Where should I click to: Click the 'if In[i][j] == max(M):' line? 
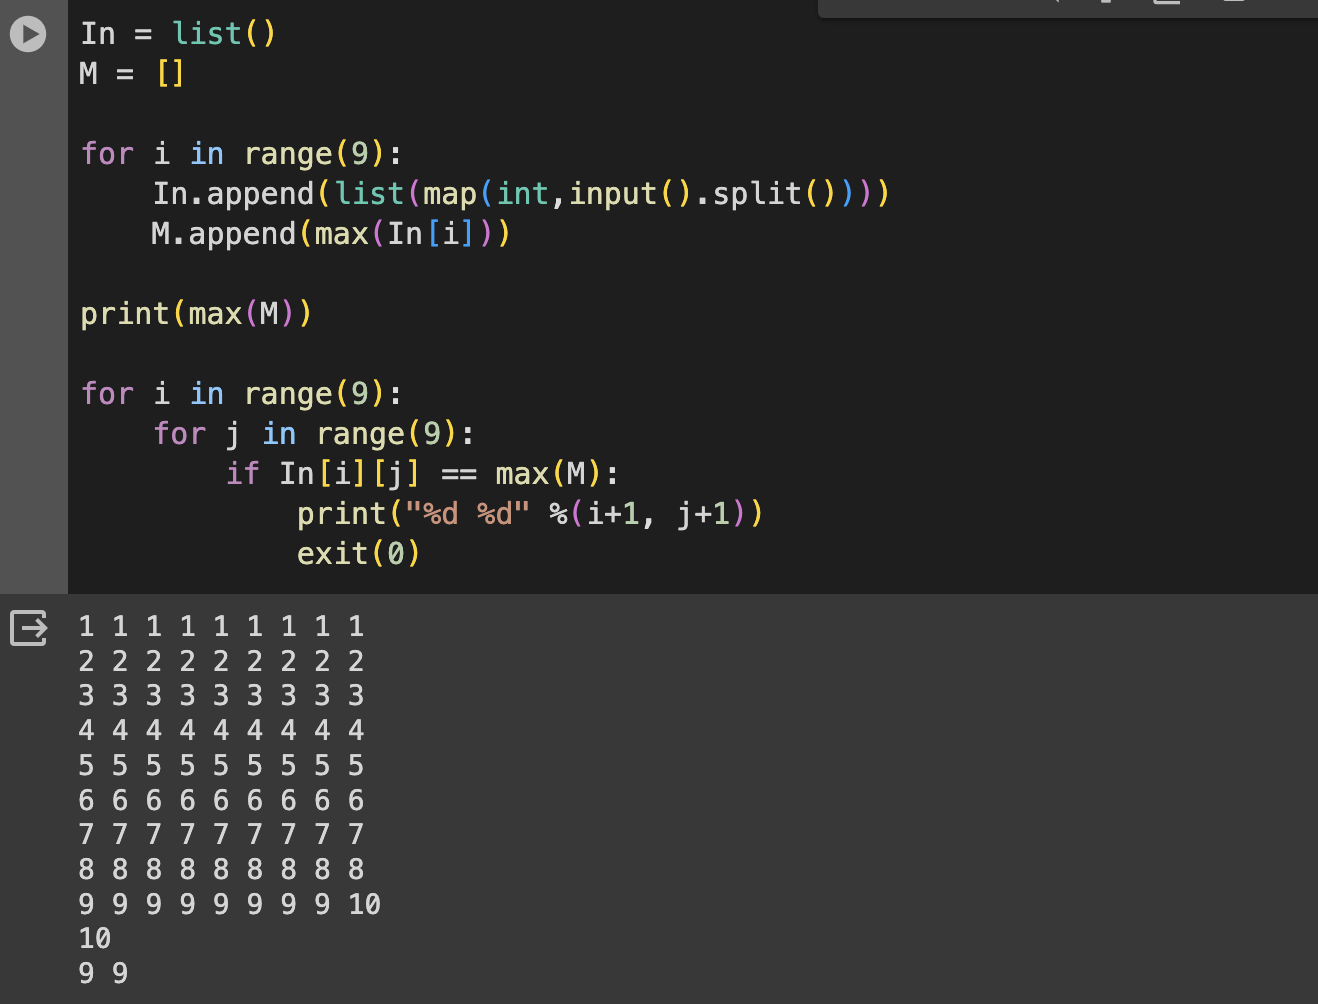point(422,474)
